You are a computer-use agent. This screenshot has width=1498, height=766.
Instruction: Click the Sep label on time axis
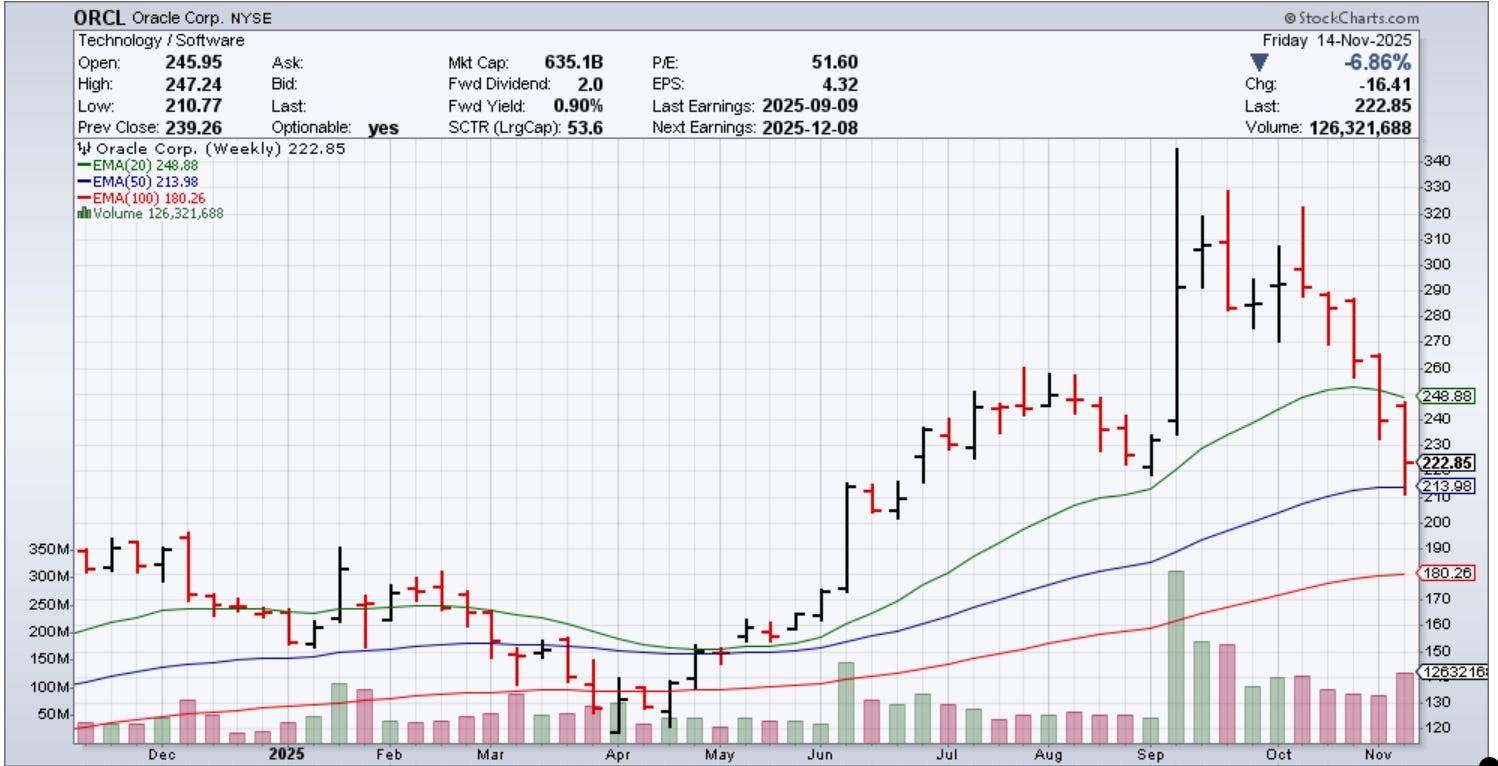pyautogui.click(x=1152, y=755)
